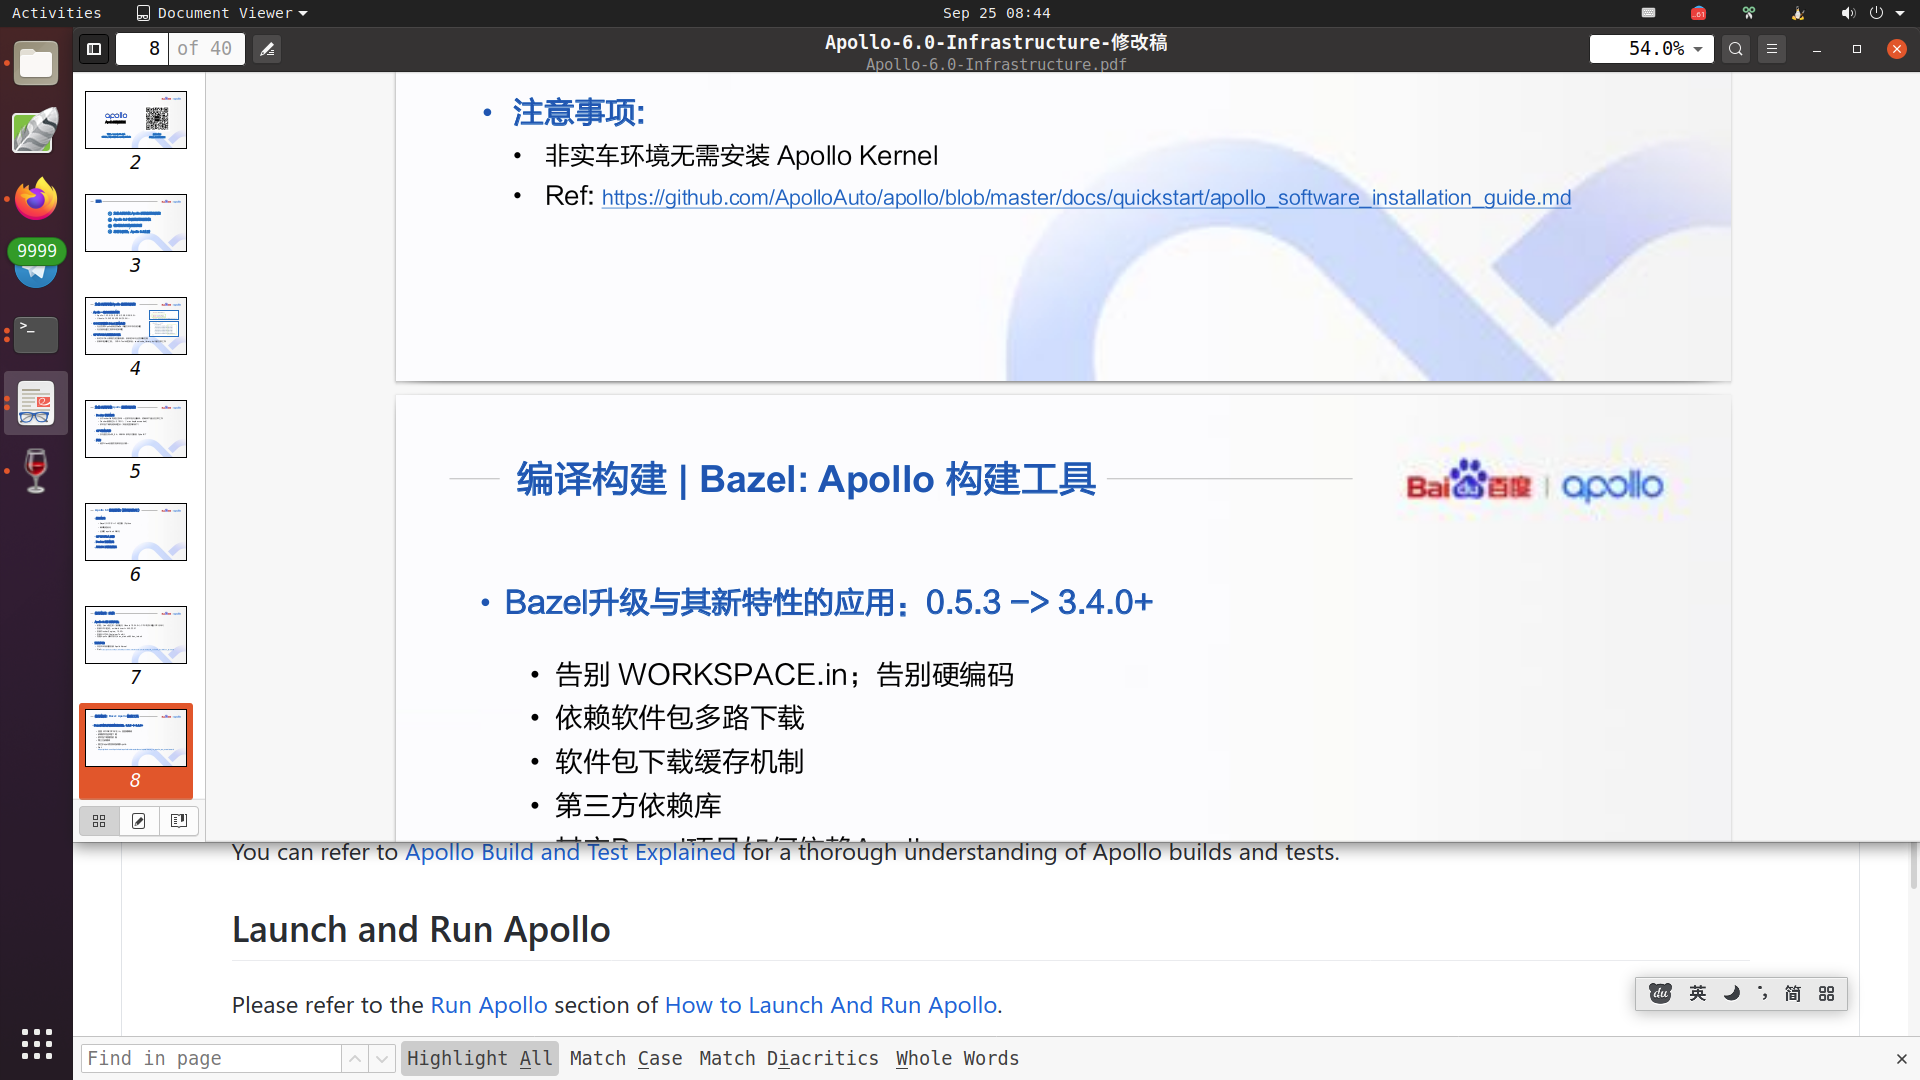Click the 简 simplified Chinese icon on IME bar

coord(1793,993)
